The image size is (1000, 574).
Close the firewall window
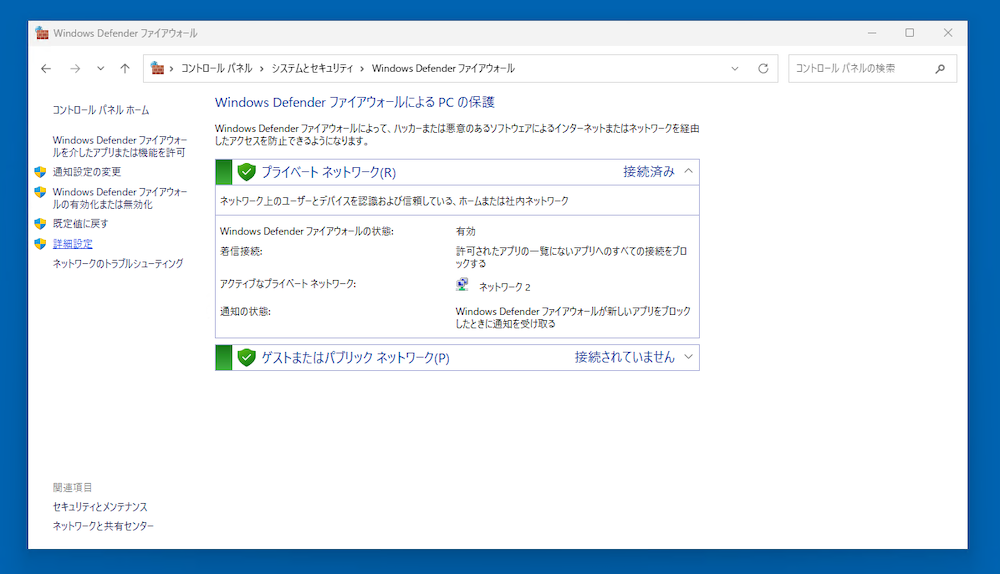[948, 33]
